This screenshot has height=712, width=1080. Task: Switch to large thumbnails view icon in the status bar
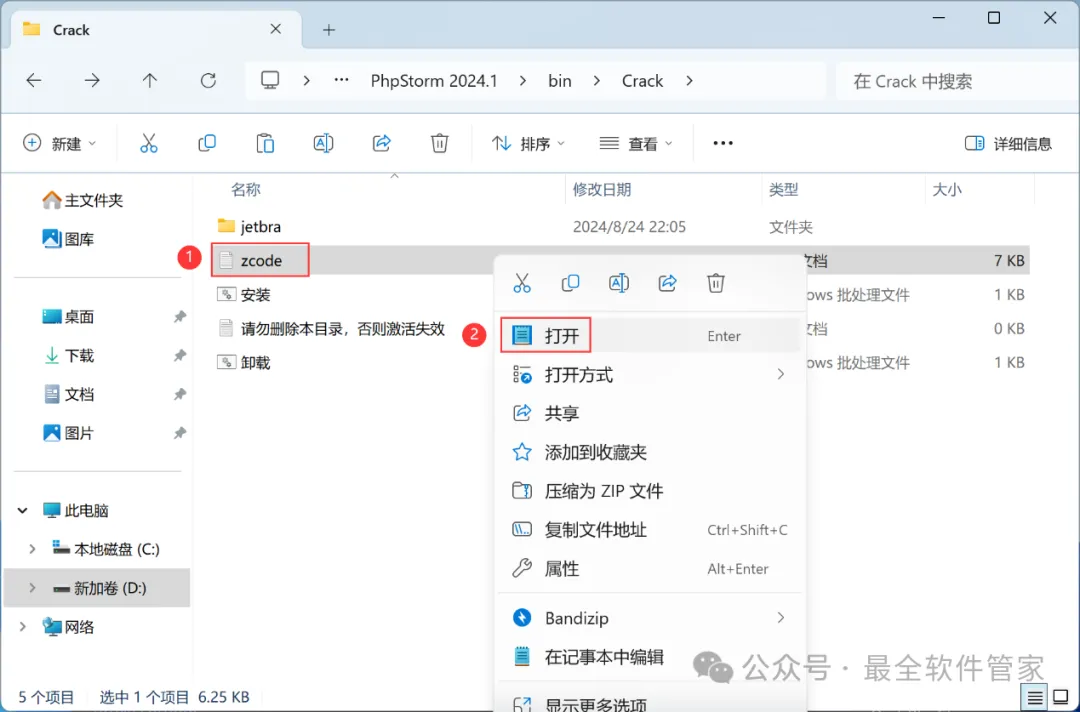tap(1061, 698)
